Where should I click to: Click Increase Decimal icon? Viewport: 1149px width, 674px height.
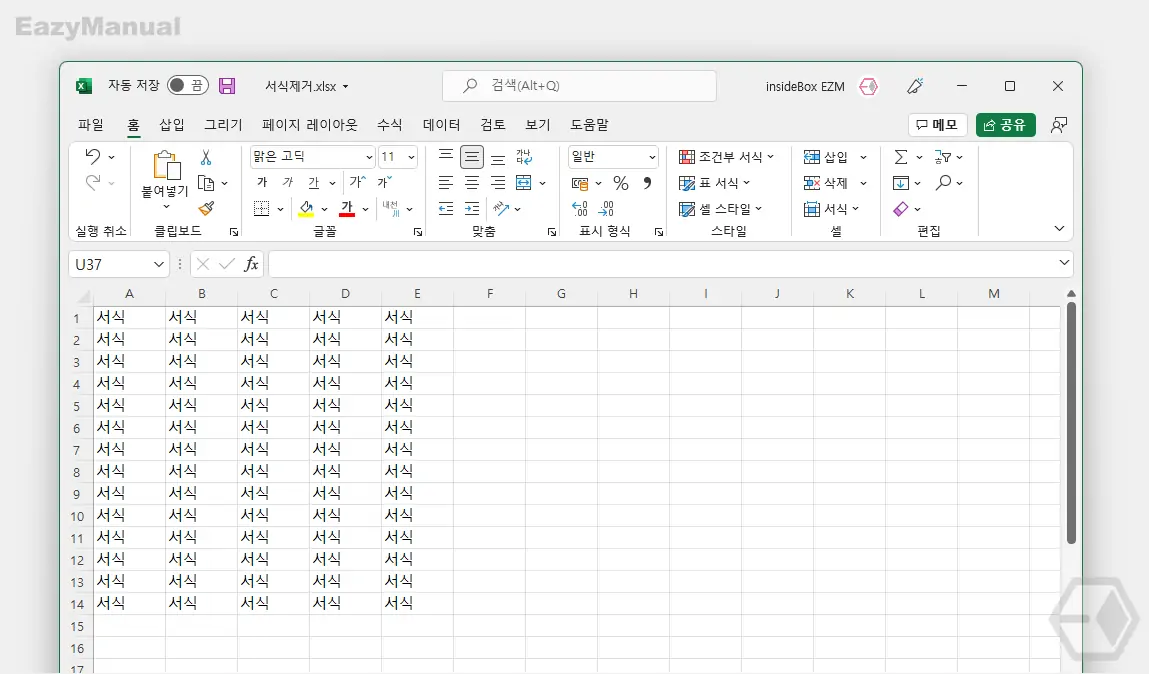coord(580,209)
